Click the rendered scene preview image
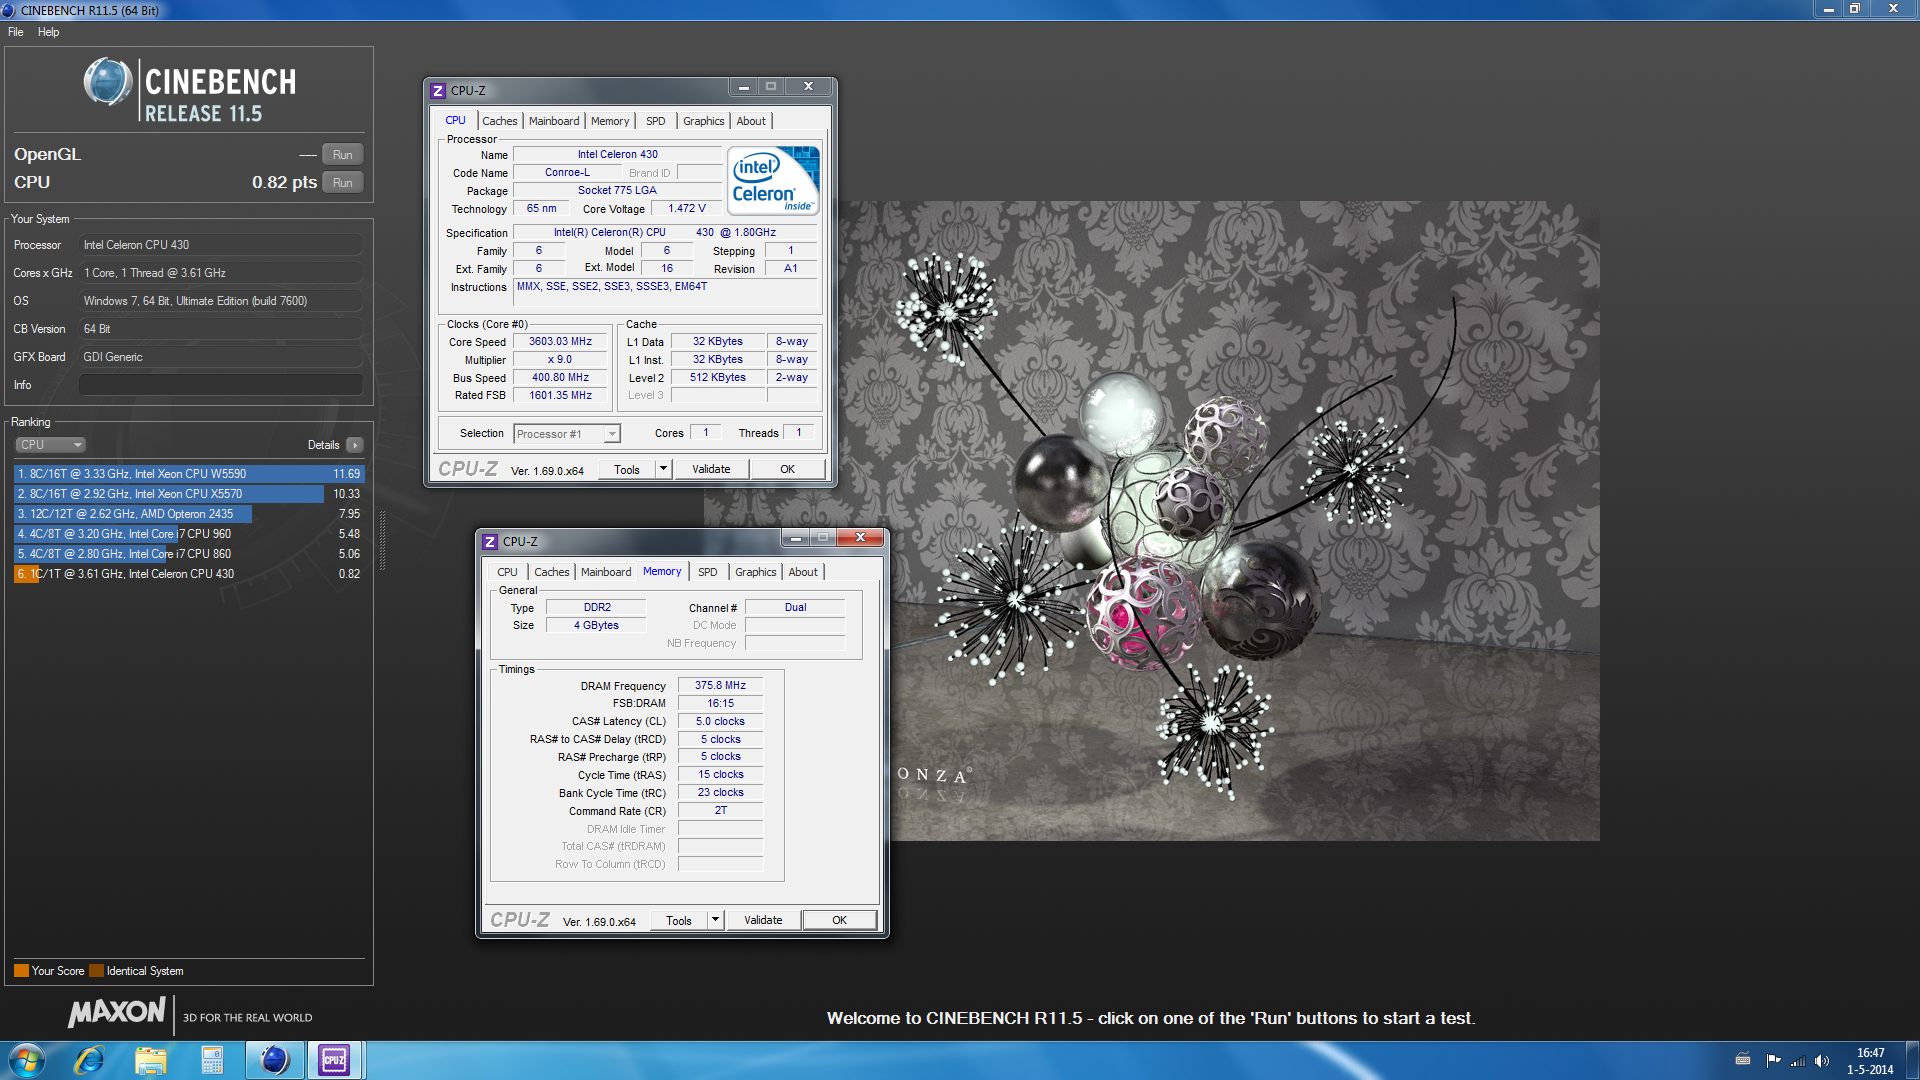1920x1080 pixels. pos(1152,521)
